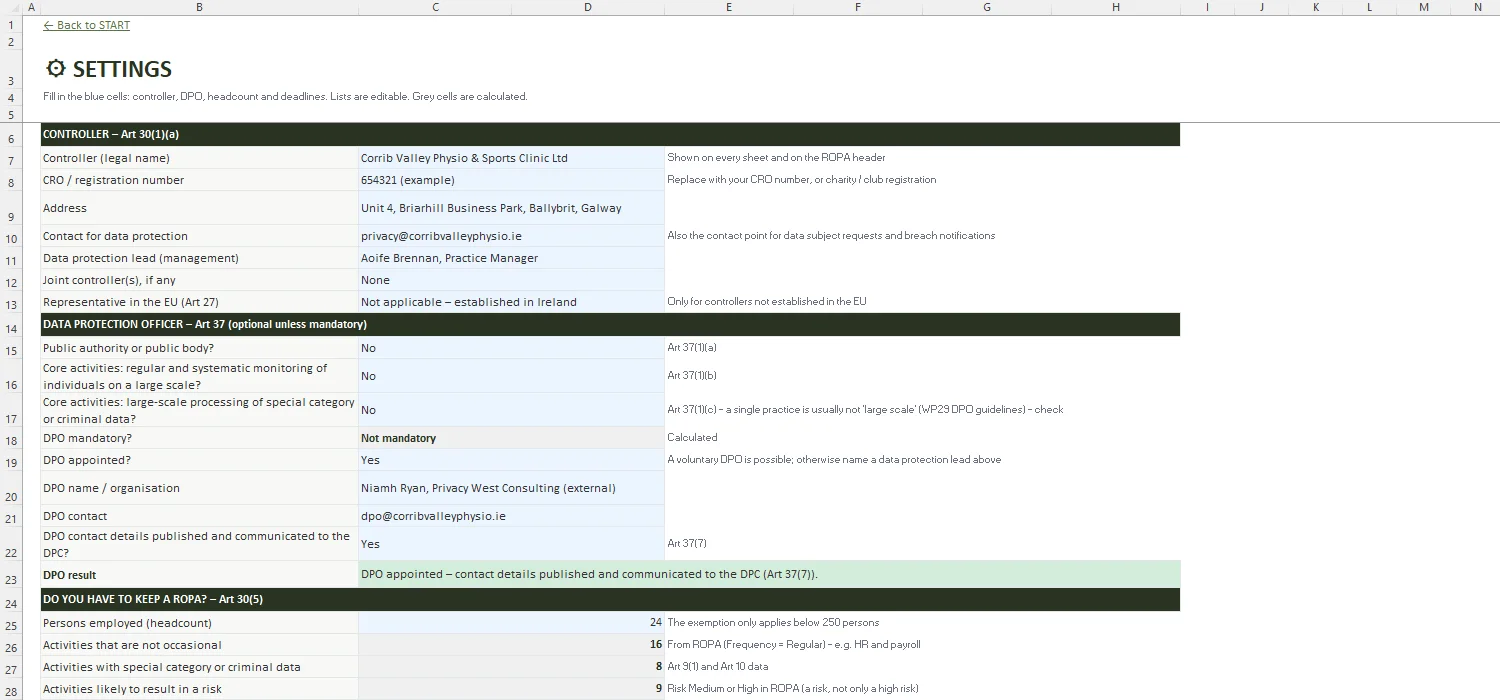Select the 'Controller (legal name)' label cell

[x=199, y=158]
